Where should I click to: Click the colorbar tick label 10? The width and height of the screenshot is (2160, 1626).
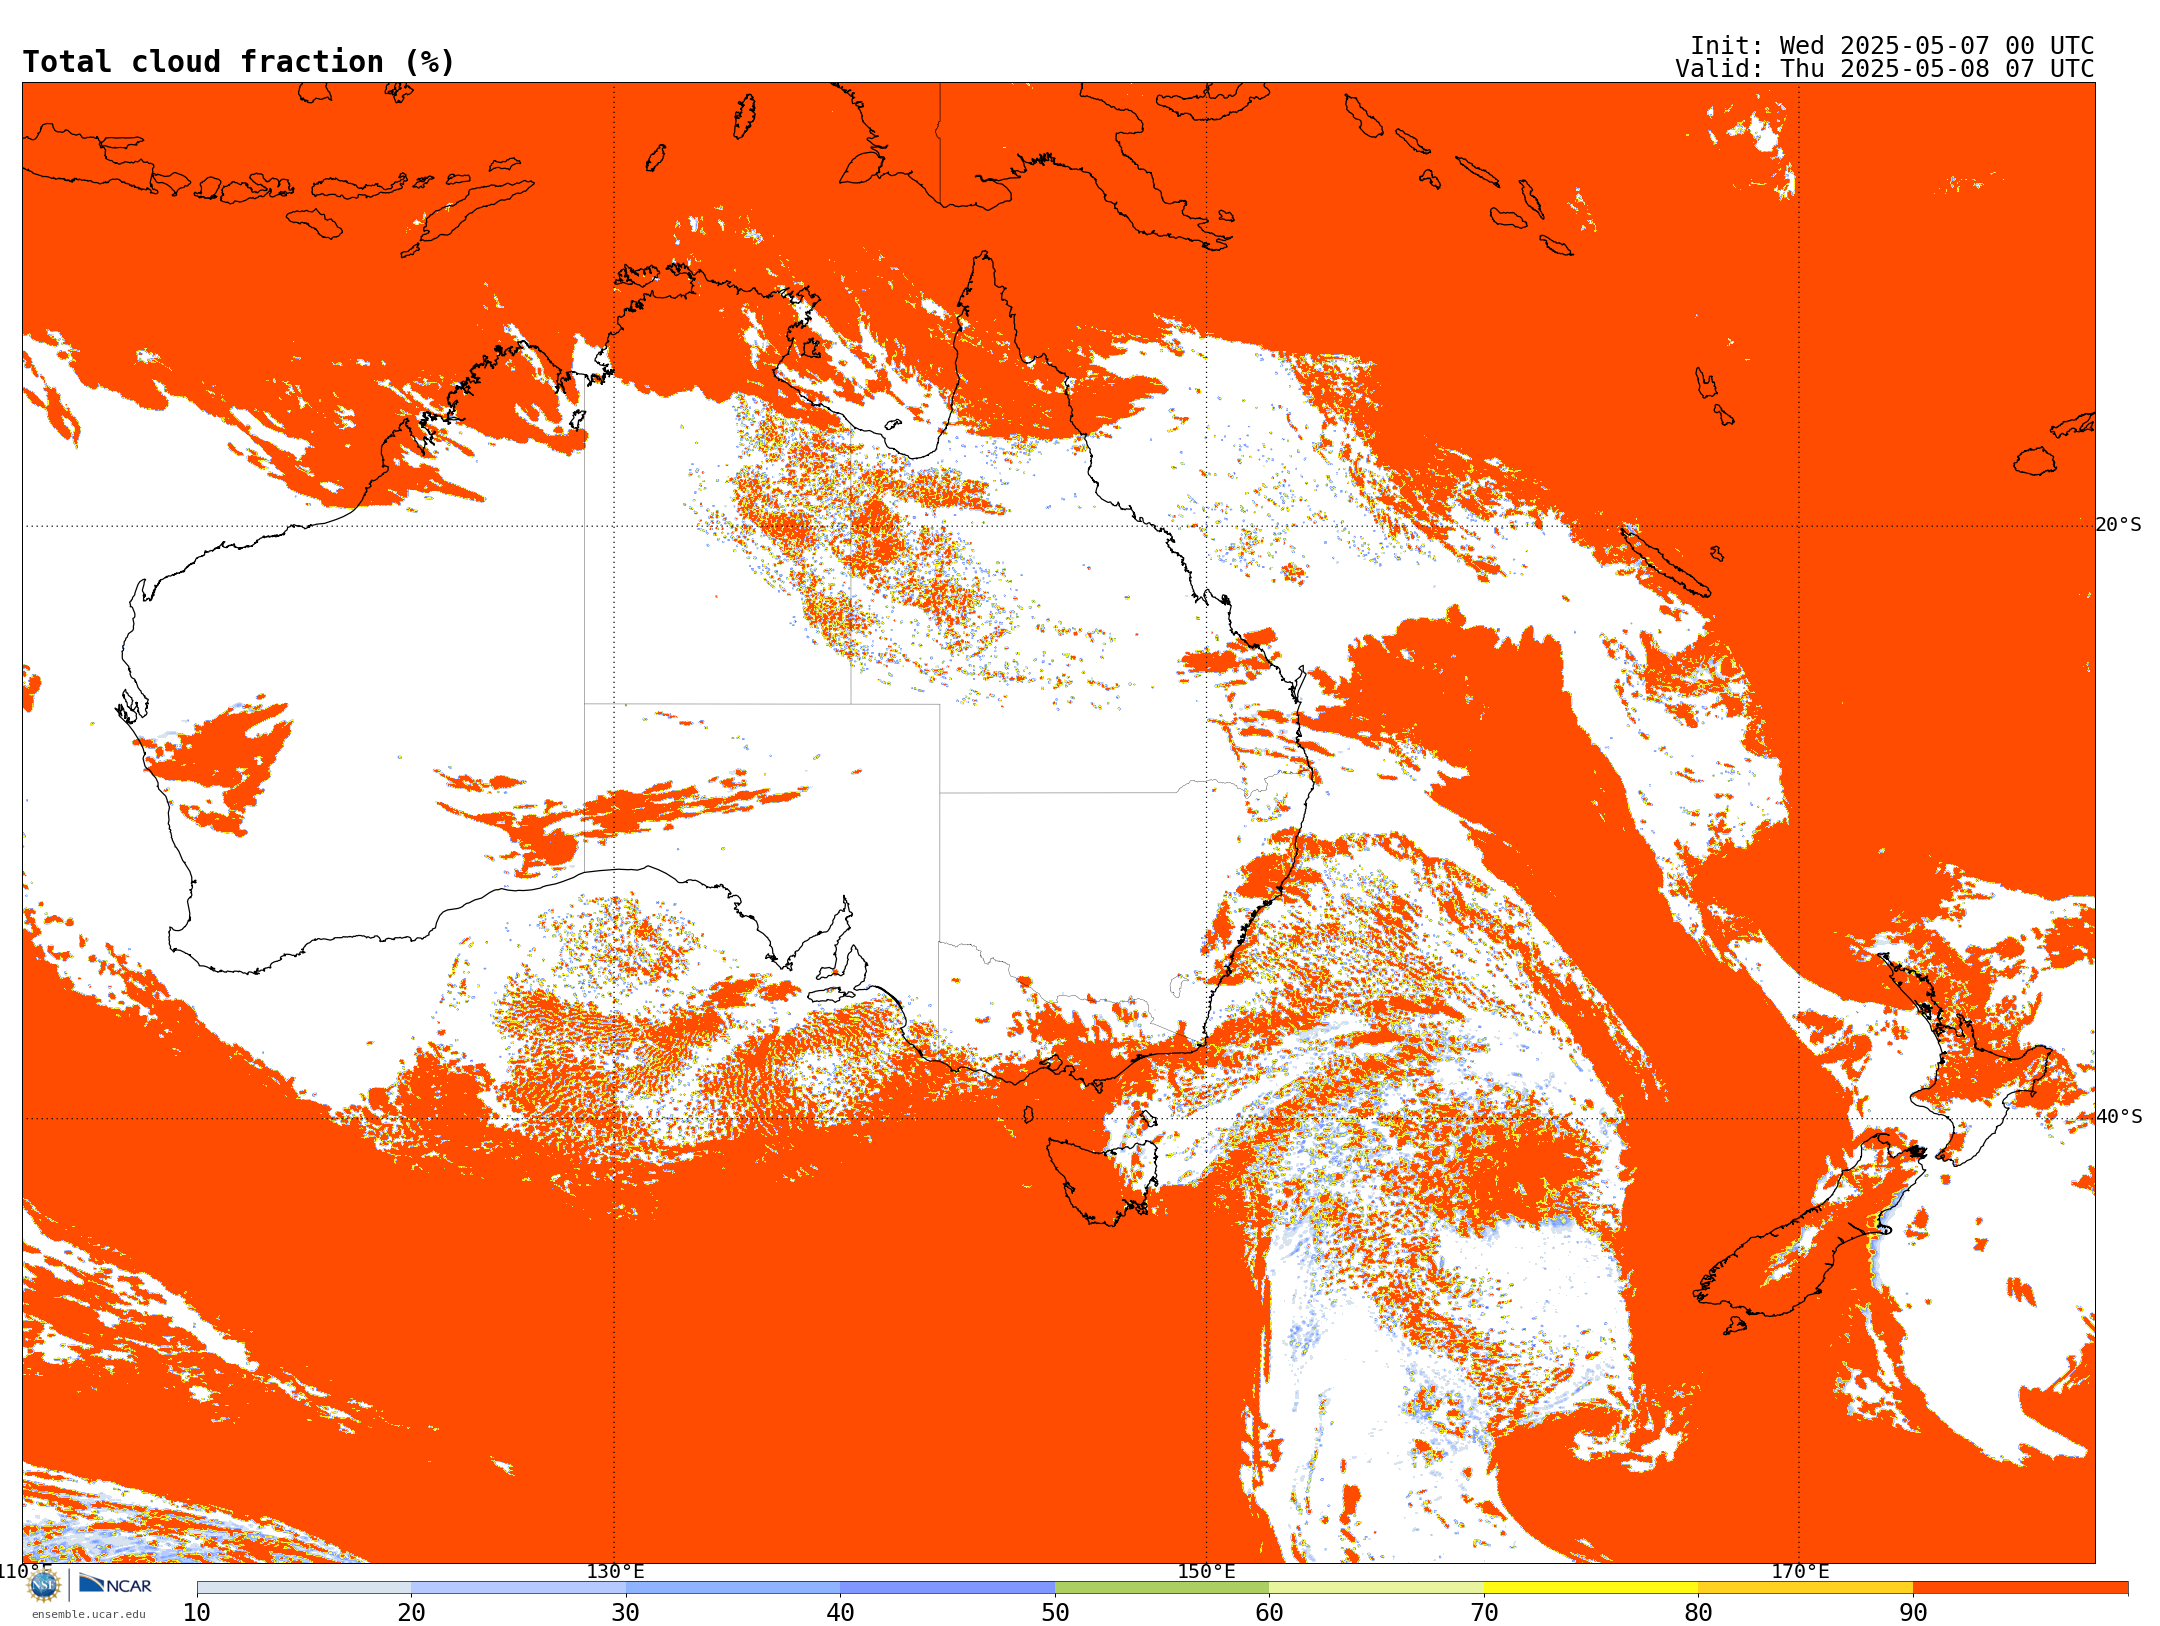point(197,1612)
